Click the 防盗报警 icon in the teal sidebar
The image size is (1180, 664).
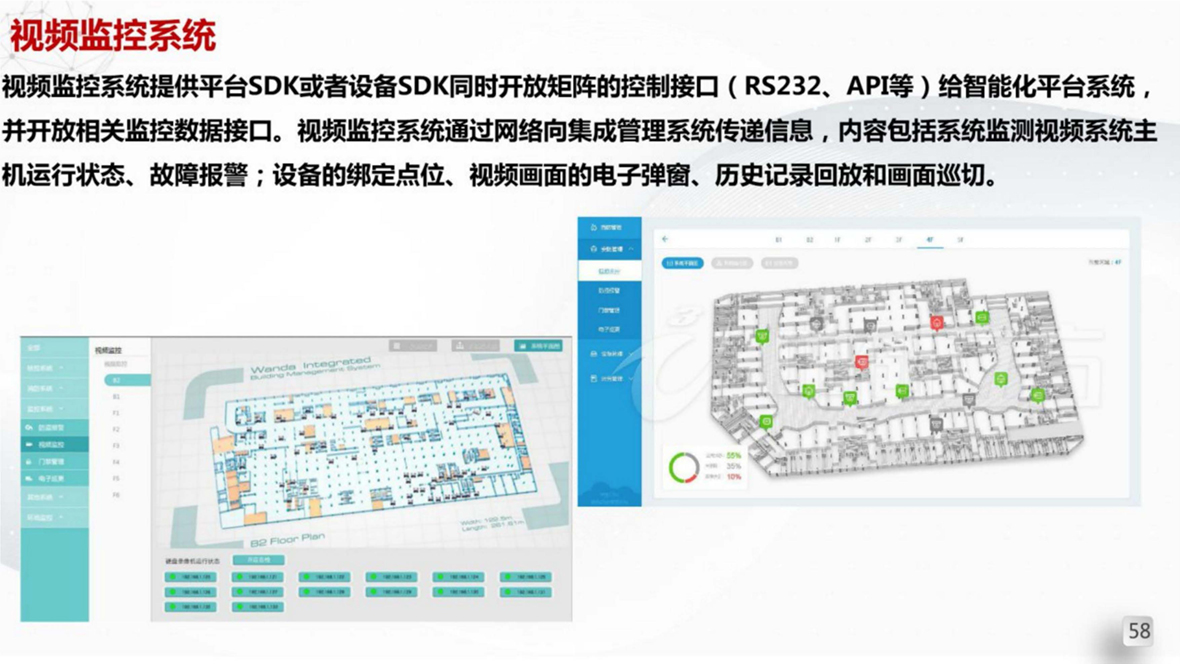click(30, 427)
